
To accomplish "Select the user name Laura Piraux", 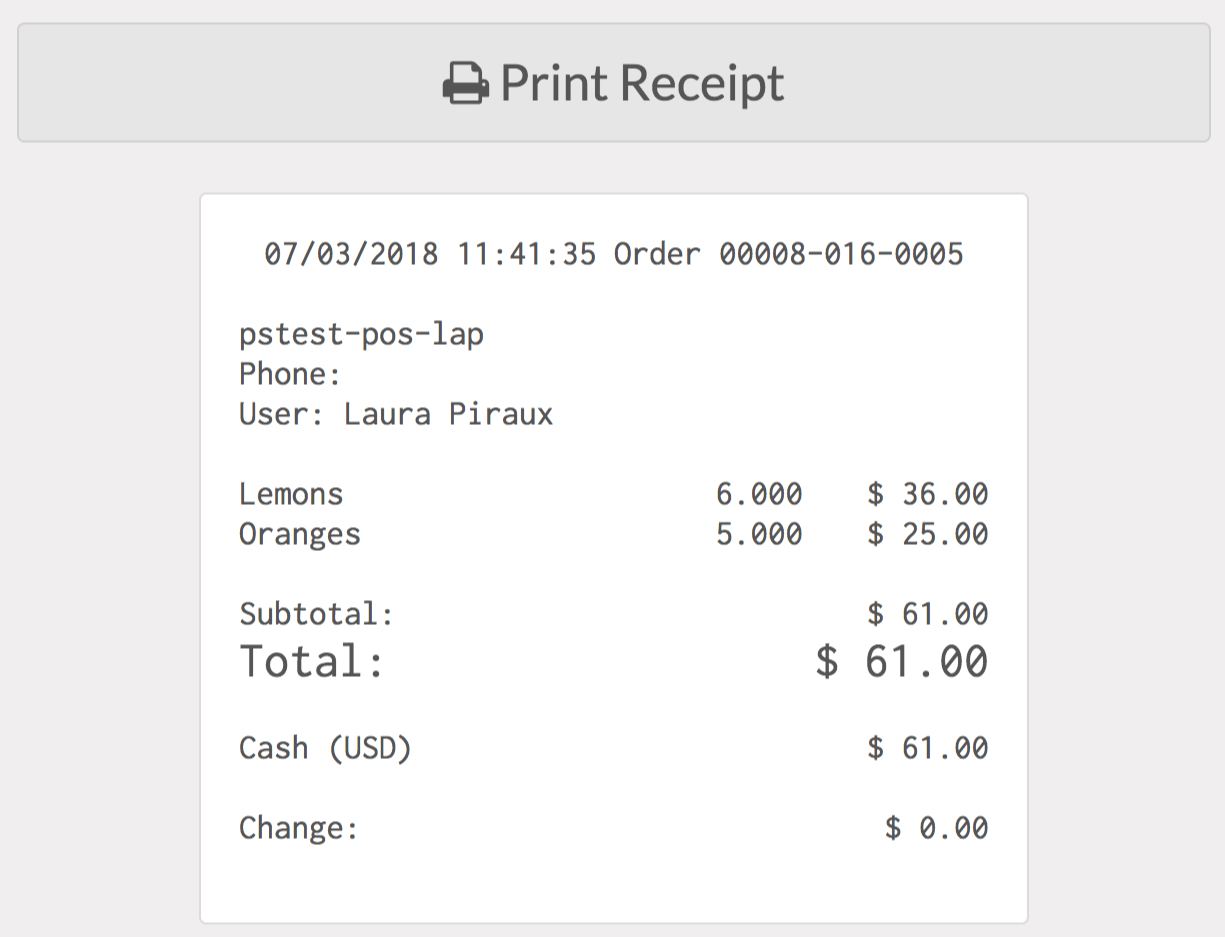I will (448, 414).
